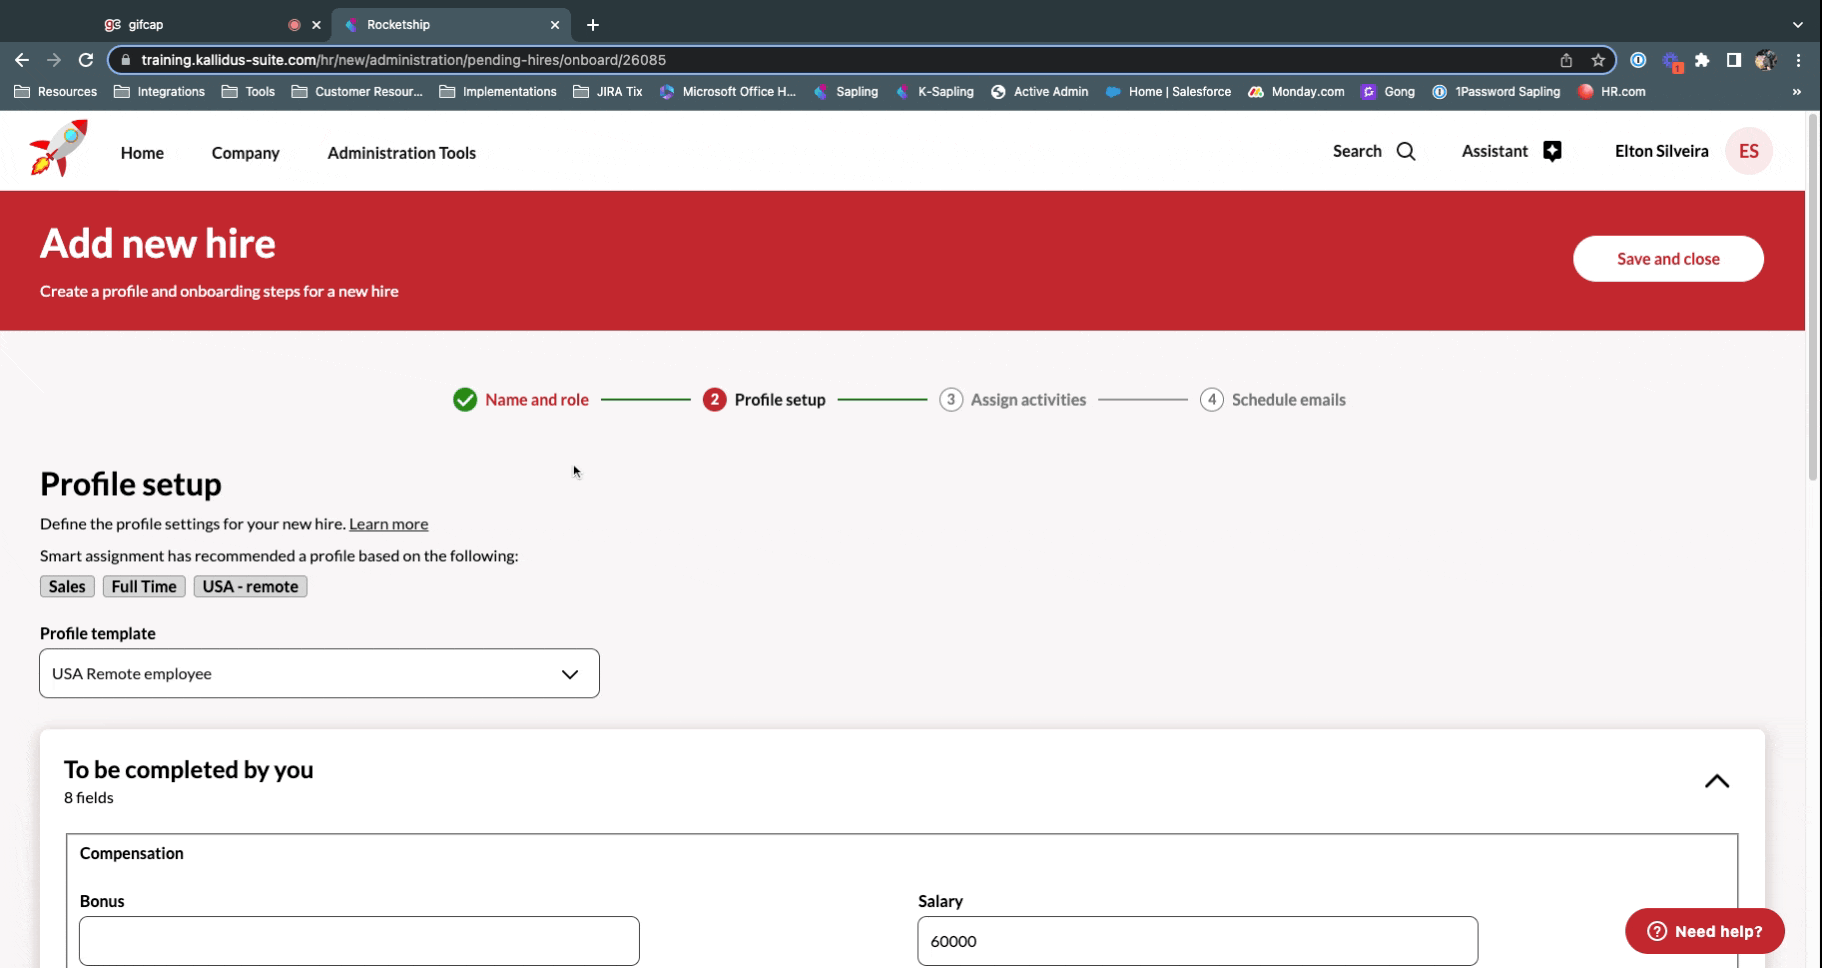Open the Profile template dropdown
The image size is (1822, 968).
click(x=319, y=674)
